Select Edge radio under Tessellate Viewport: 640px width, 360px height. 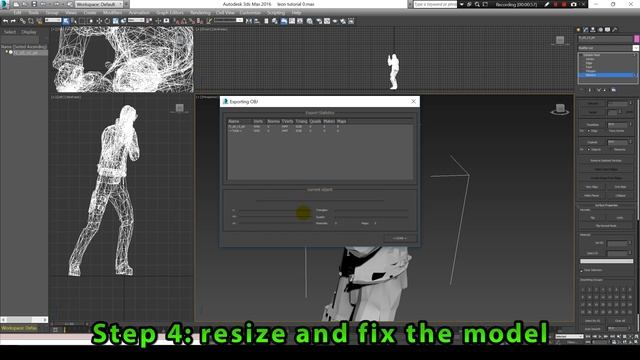[x=589, y=131]
